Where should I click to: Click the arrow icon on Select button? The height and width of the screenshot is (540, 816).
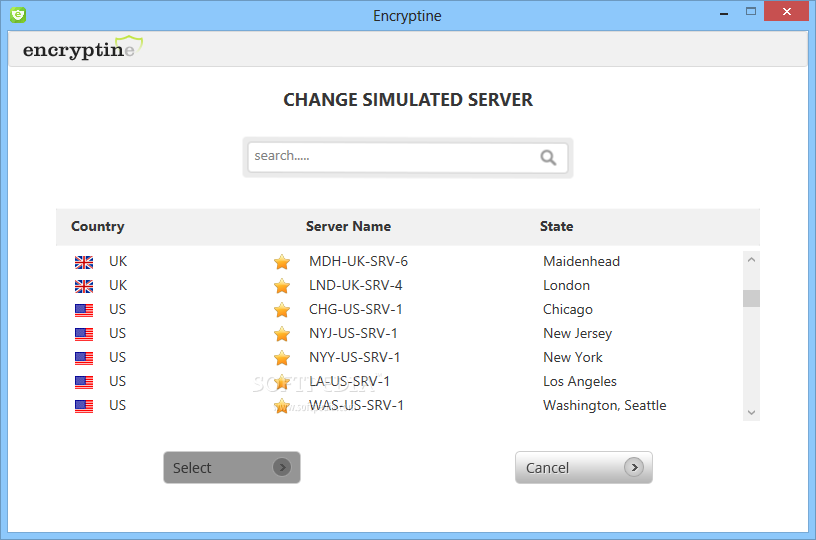282,467
